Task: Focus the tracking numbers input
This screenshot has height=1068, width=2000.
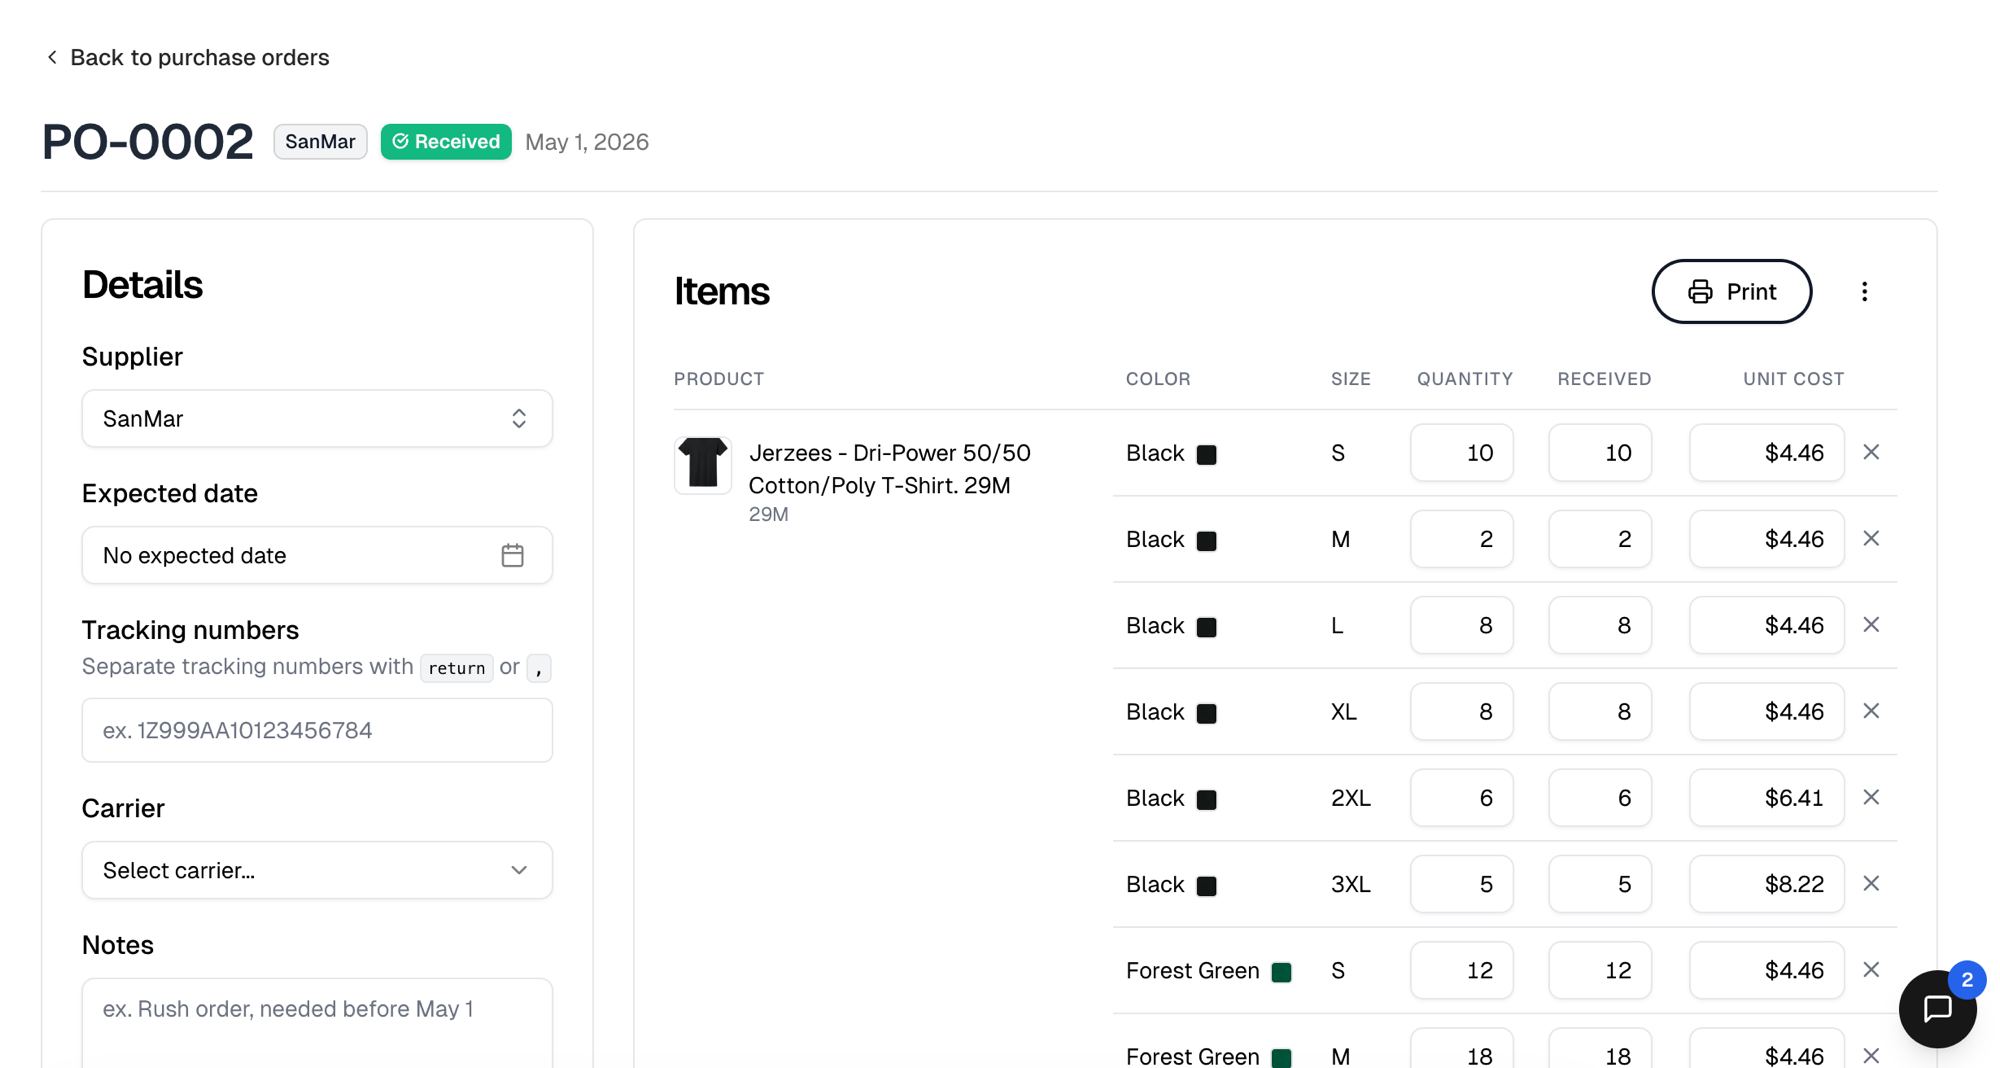Action: 317,730
